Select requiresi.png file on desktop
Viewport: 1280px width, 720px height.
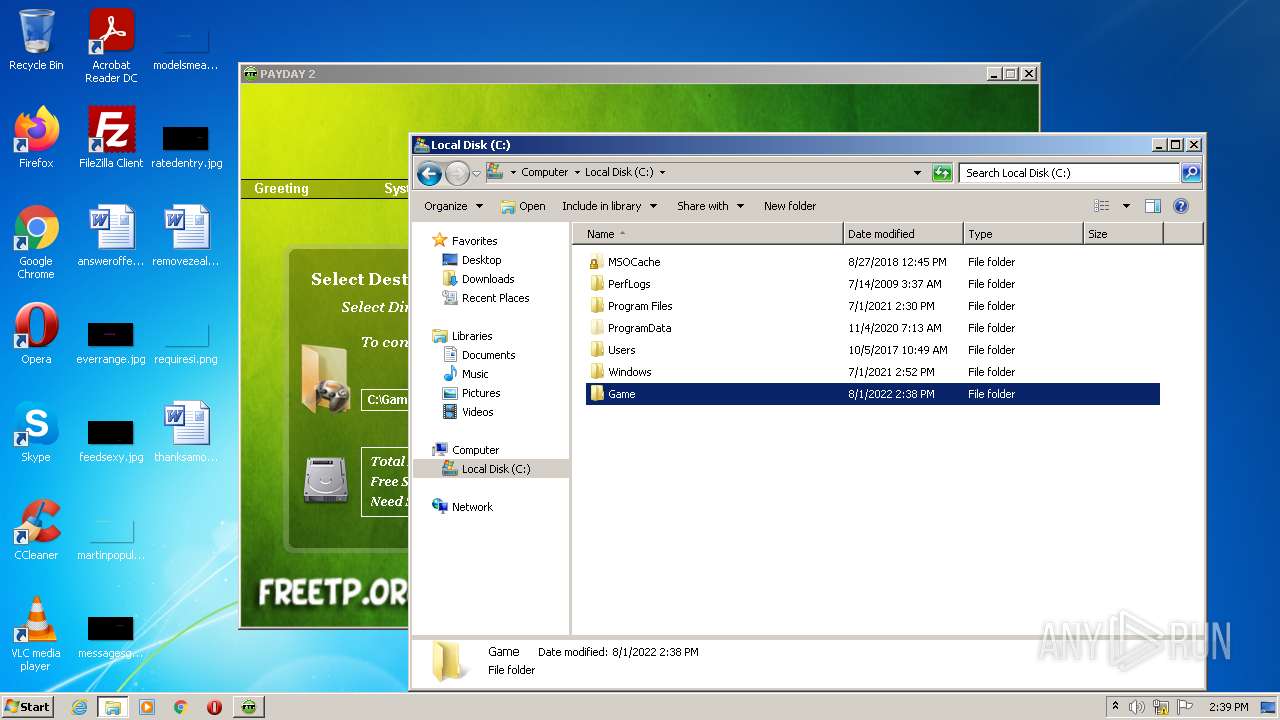point(186,342)
